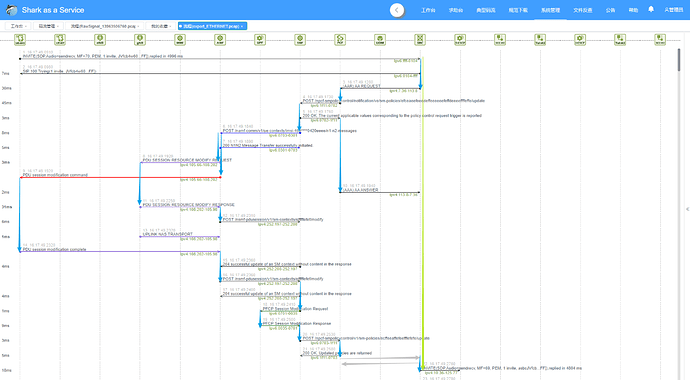
Task: Select the node icon above the AAR/AA REQUEST receiver lifeline
Action: pos(340,40)
